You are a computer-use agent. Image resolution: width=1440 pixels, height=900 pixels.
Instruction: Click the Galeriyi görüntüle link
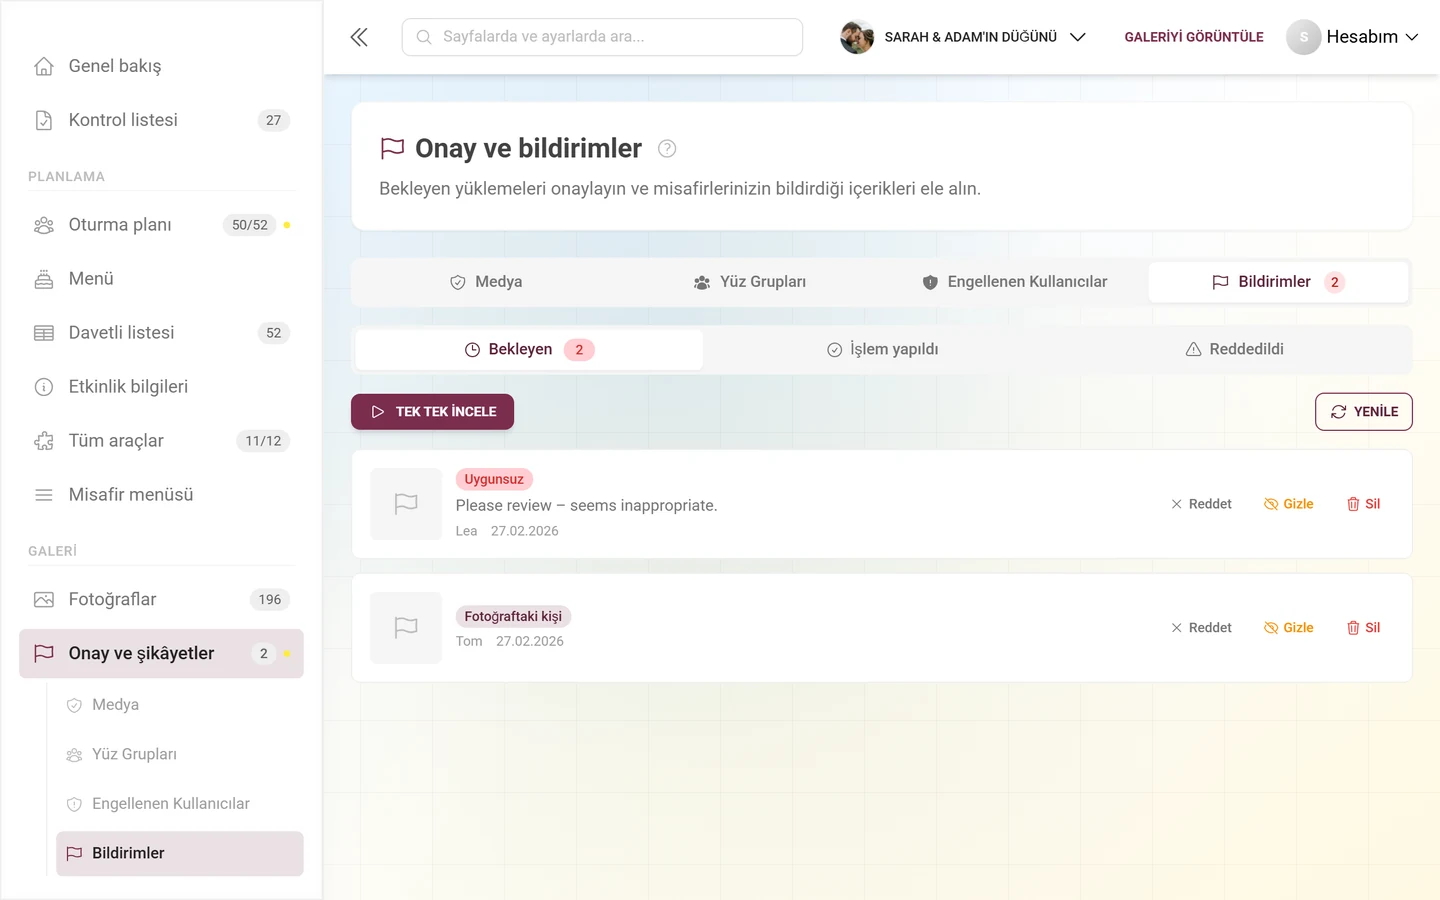(1194, 37)
